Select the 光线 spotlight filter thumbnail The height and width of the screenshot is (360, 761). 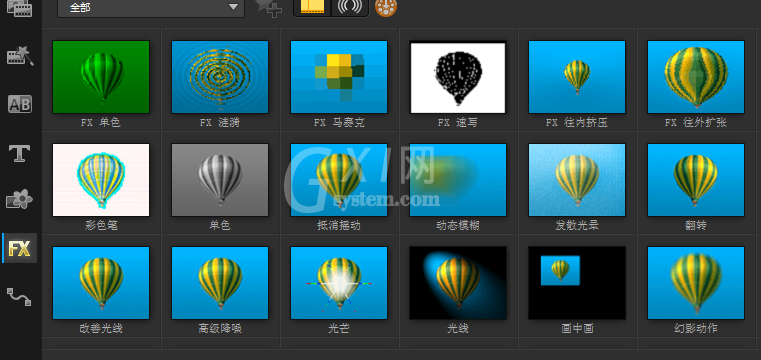pyautogui.click(x=458, y=283)
